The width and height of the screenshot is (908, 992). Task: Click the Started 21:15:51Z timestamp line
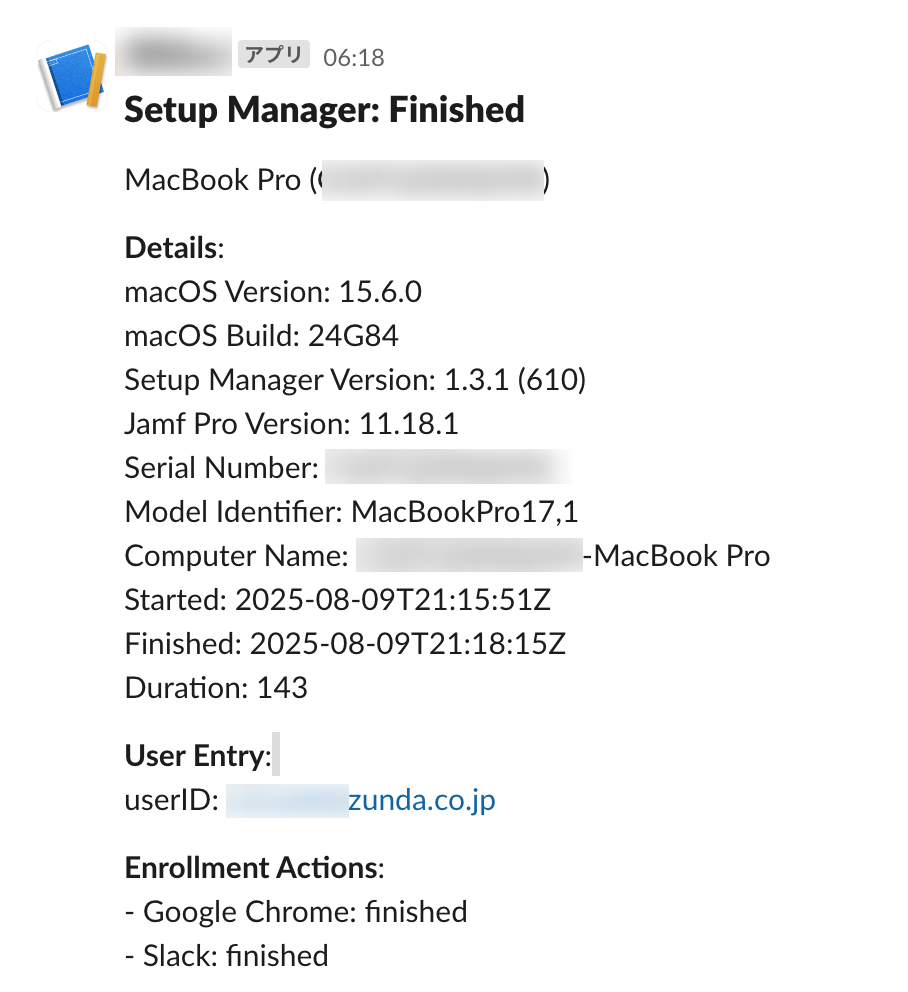coord(338,600)
